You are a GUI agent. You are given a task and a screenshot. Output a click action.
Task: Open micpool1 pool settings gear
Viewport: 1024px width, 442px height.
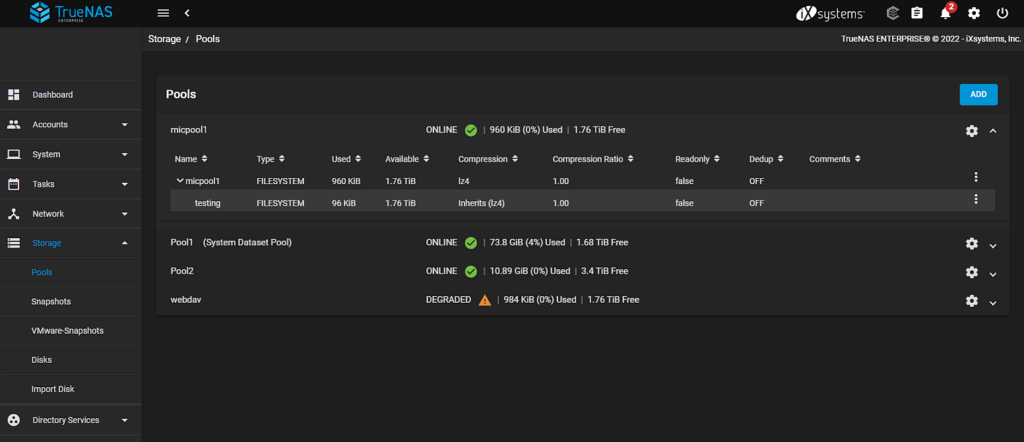(971, 131)
